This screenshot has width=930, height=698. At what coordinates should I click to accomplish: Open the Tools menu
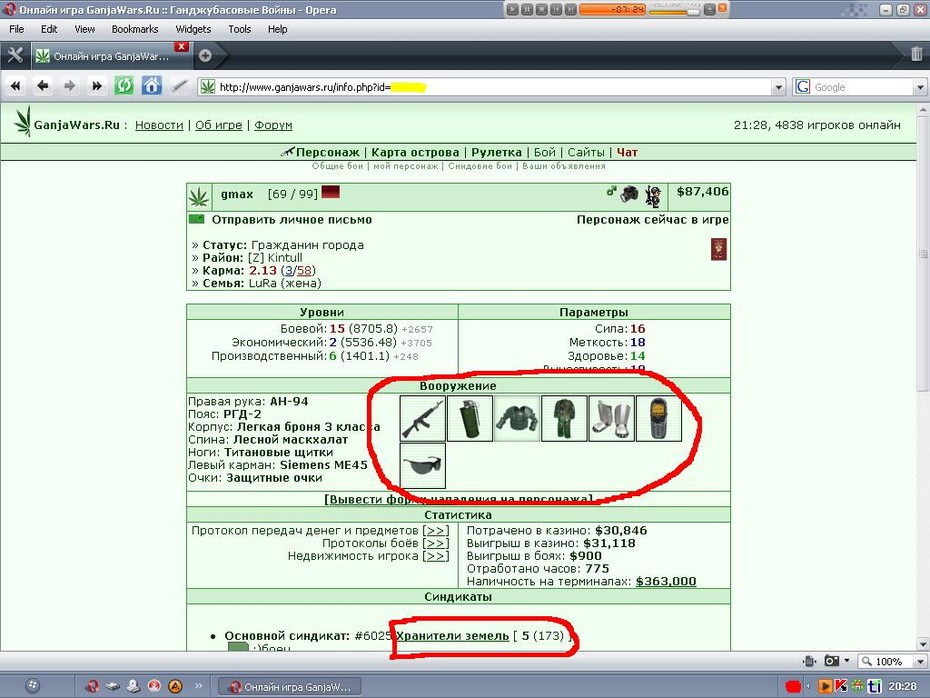point(240,29)
